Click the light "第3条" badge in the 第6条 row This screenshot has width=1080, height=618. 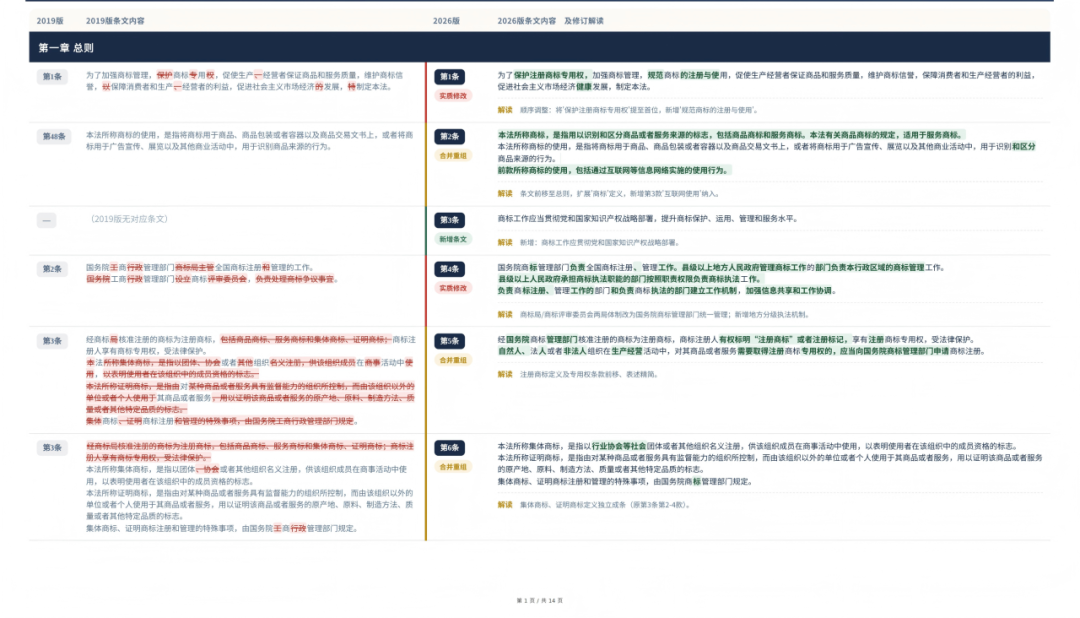(x=52, y=448)
